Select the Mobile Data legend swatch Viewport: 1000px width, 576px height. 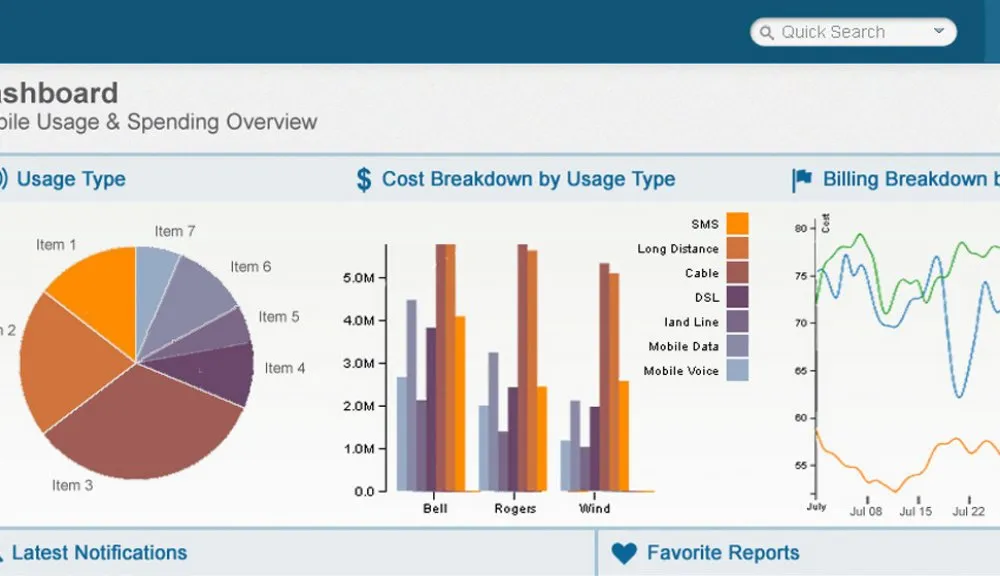(x=737, y=346)
